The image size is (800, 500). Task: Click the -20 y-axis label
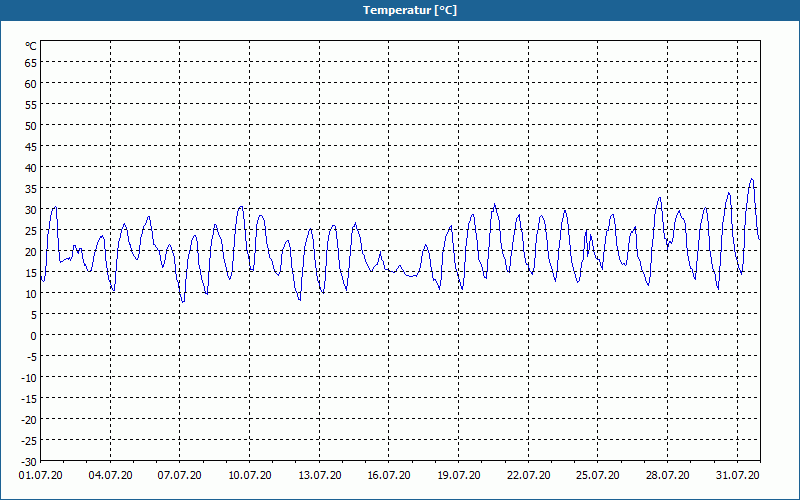(x=29, y=420)
